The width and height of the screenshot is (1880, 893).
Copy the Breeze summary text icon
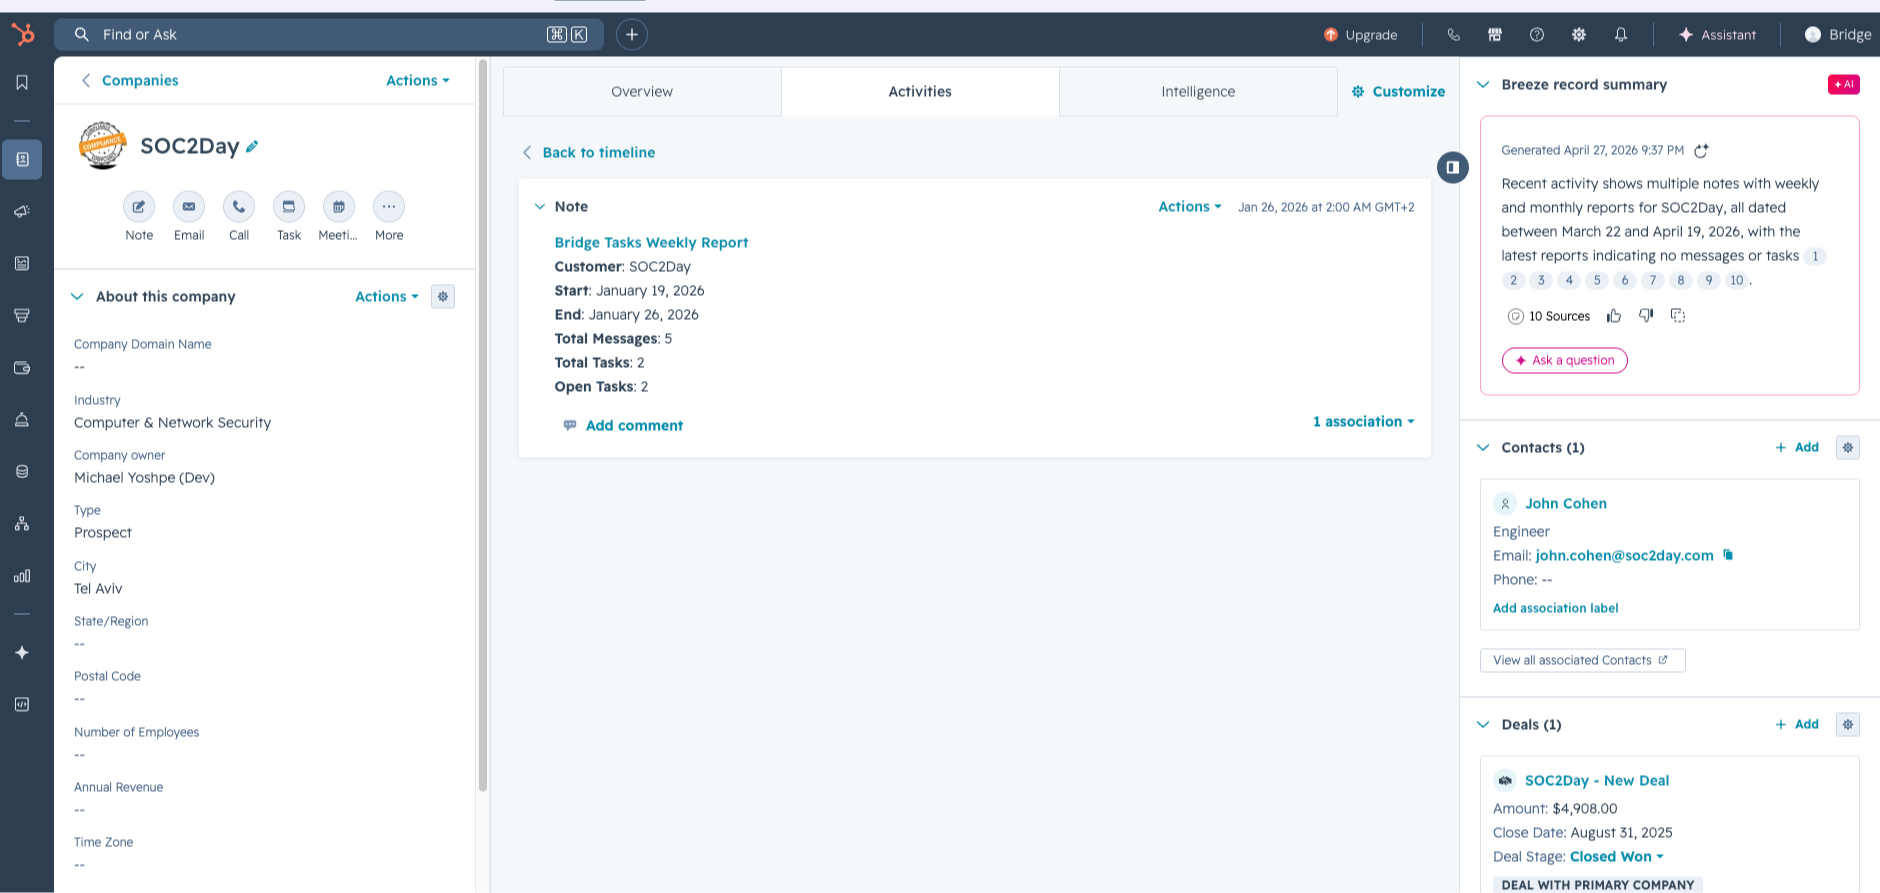(x=1678, y=316)
